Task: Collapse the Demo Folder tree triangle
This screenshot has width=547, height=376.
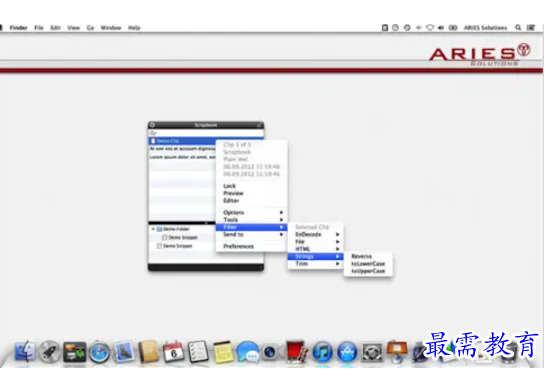Action: 153,229
